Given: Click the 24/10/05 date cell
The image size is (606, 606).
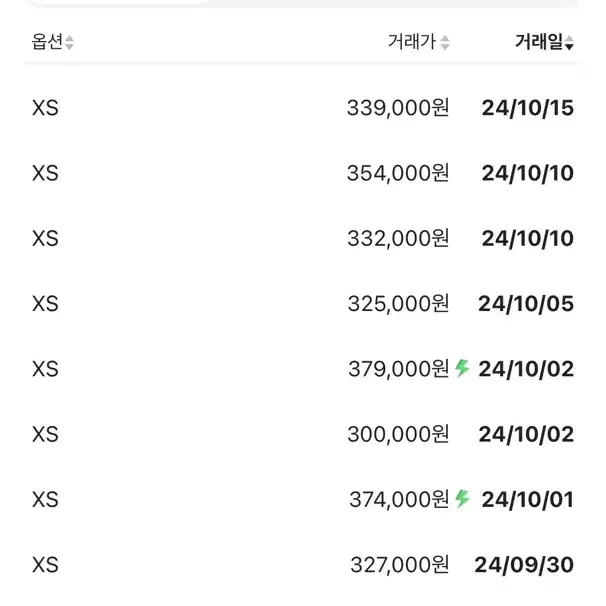Looking at the screenshot, I should 526,304.
